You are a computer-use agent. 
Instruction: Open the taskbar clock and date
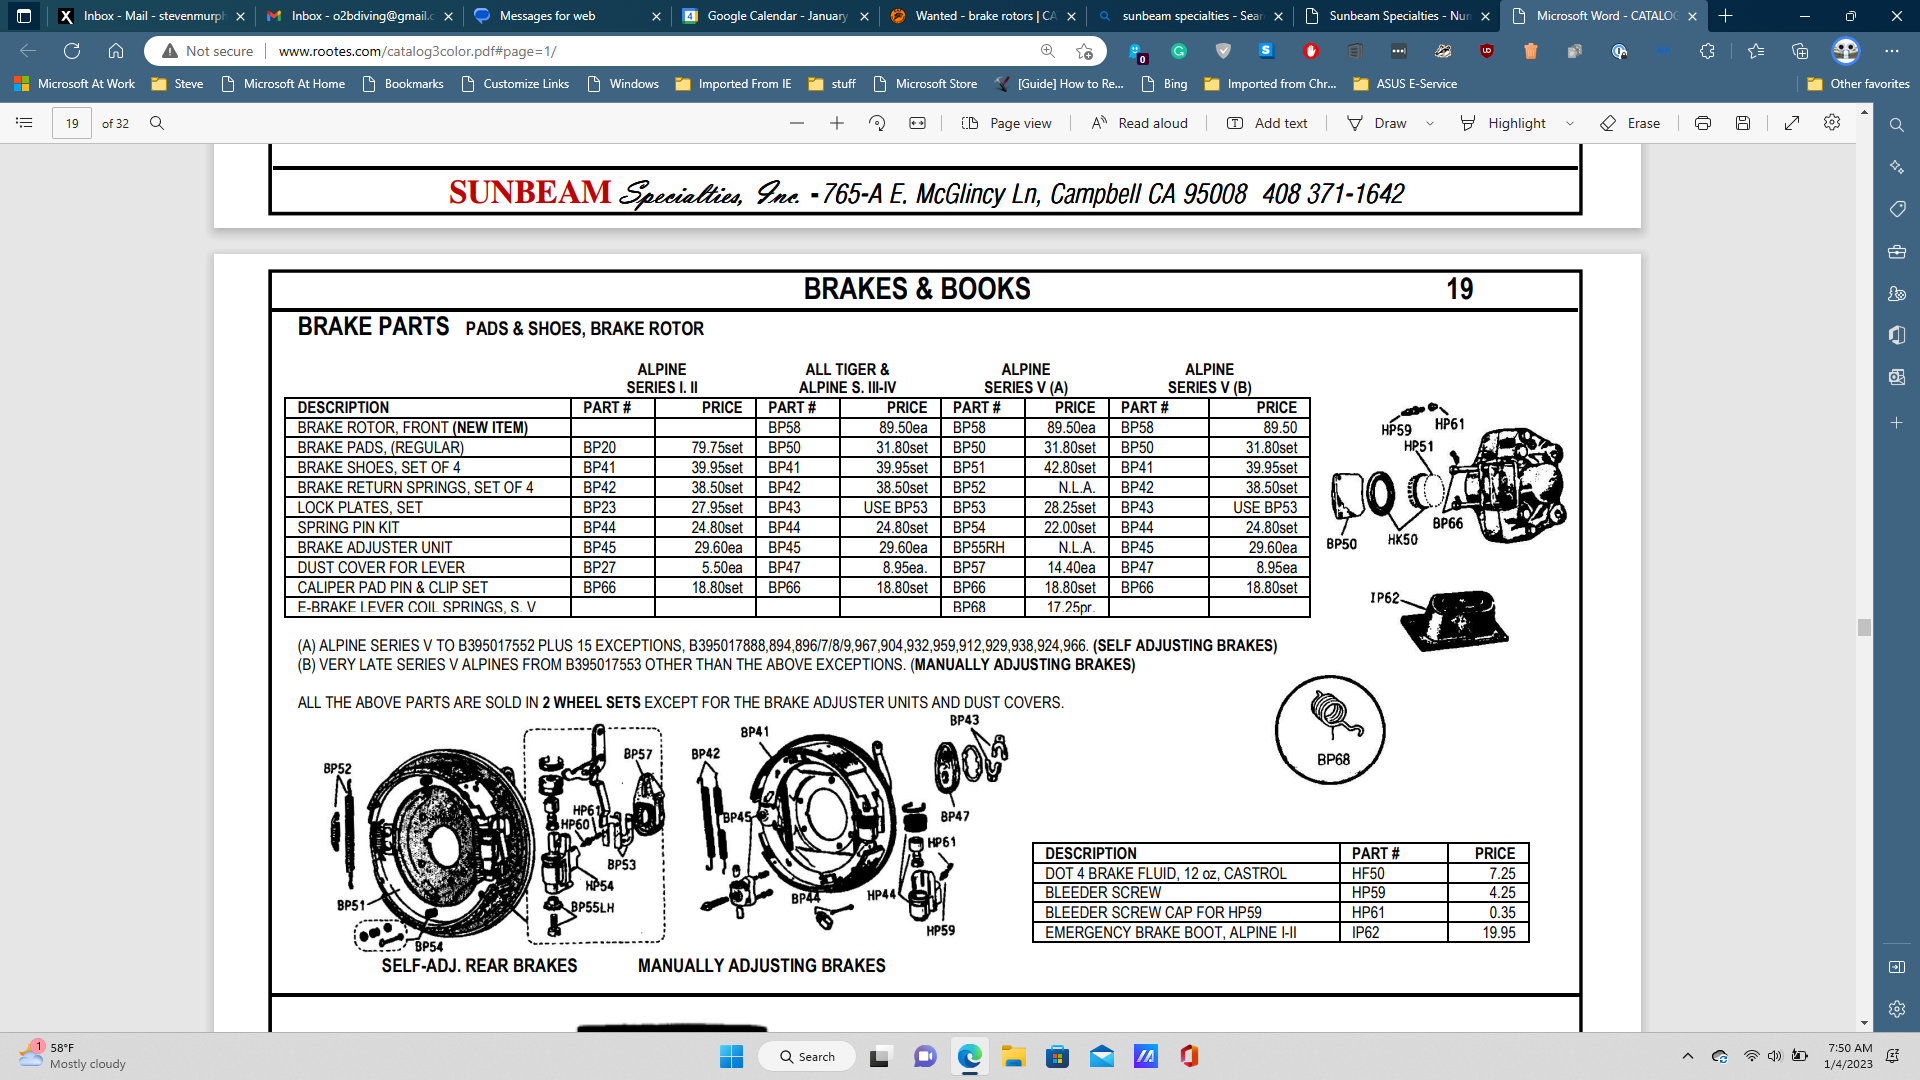pyautogui.click(x=1848, y=1056)
